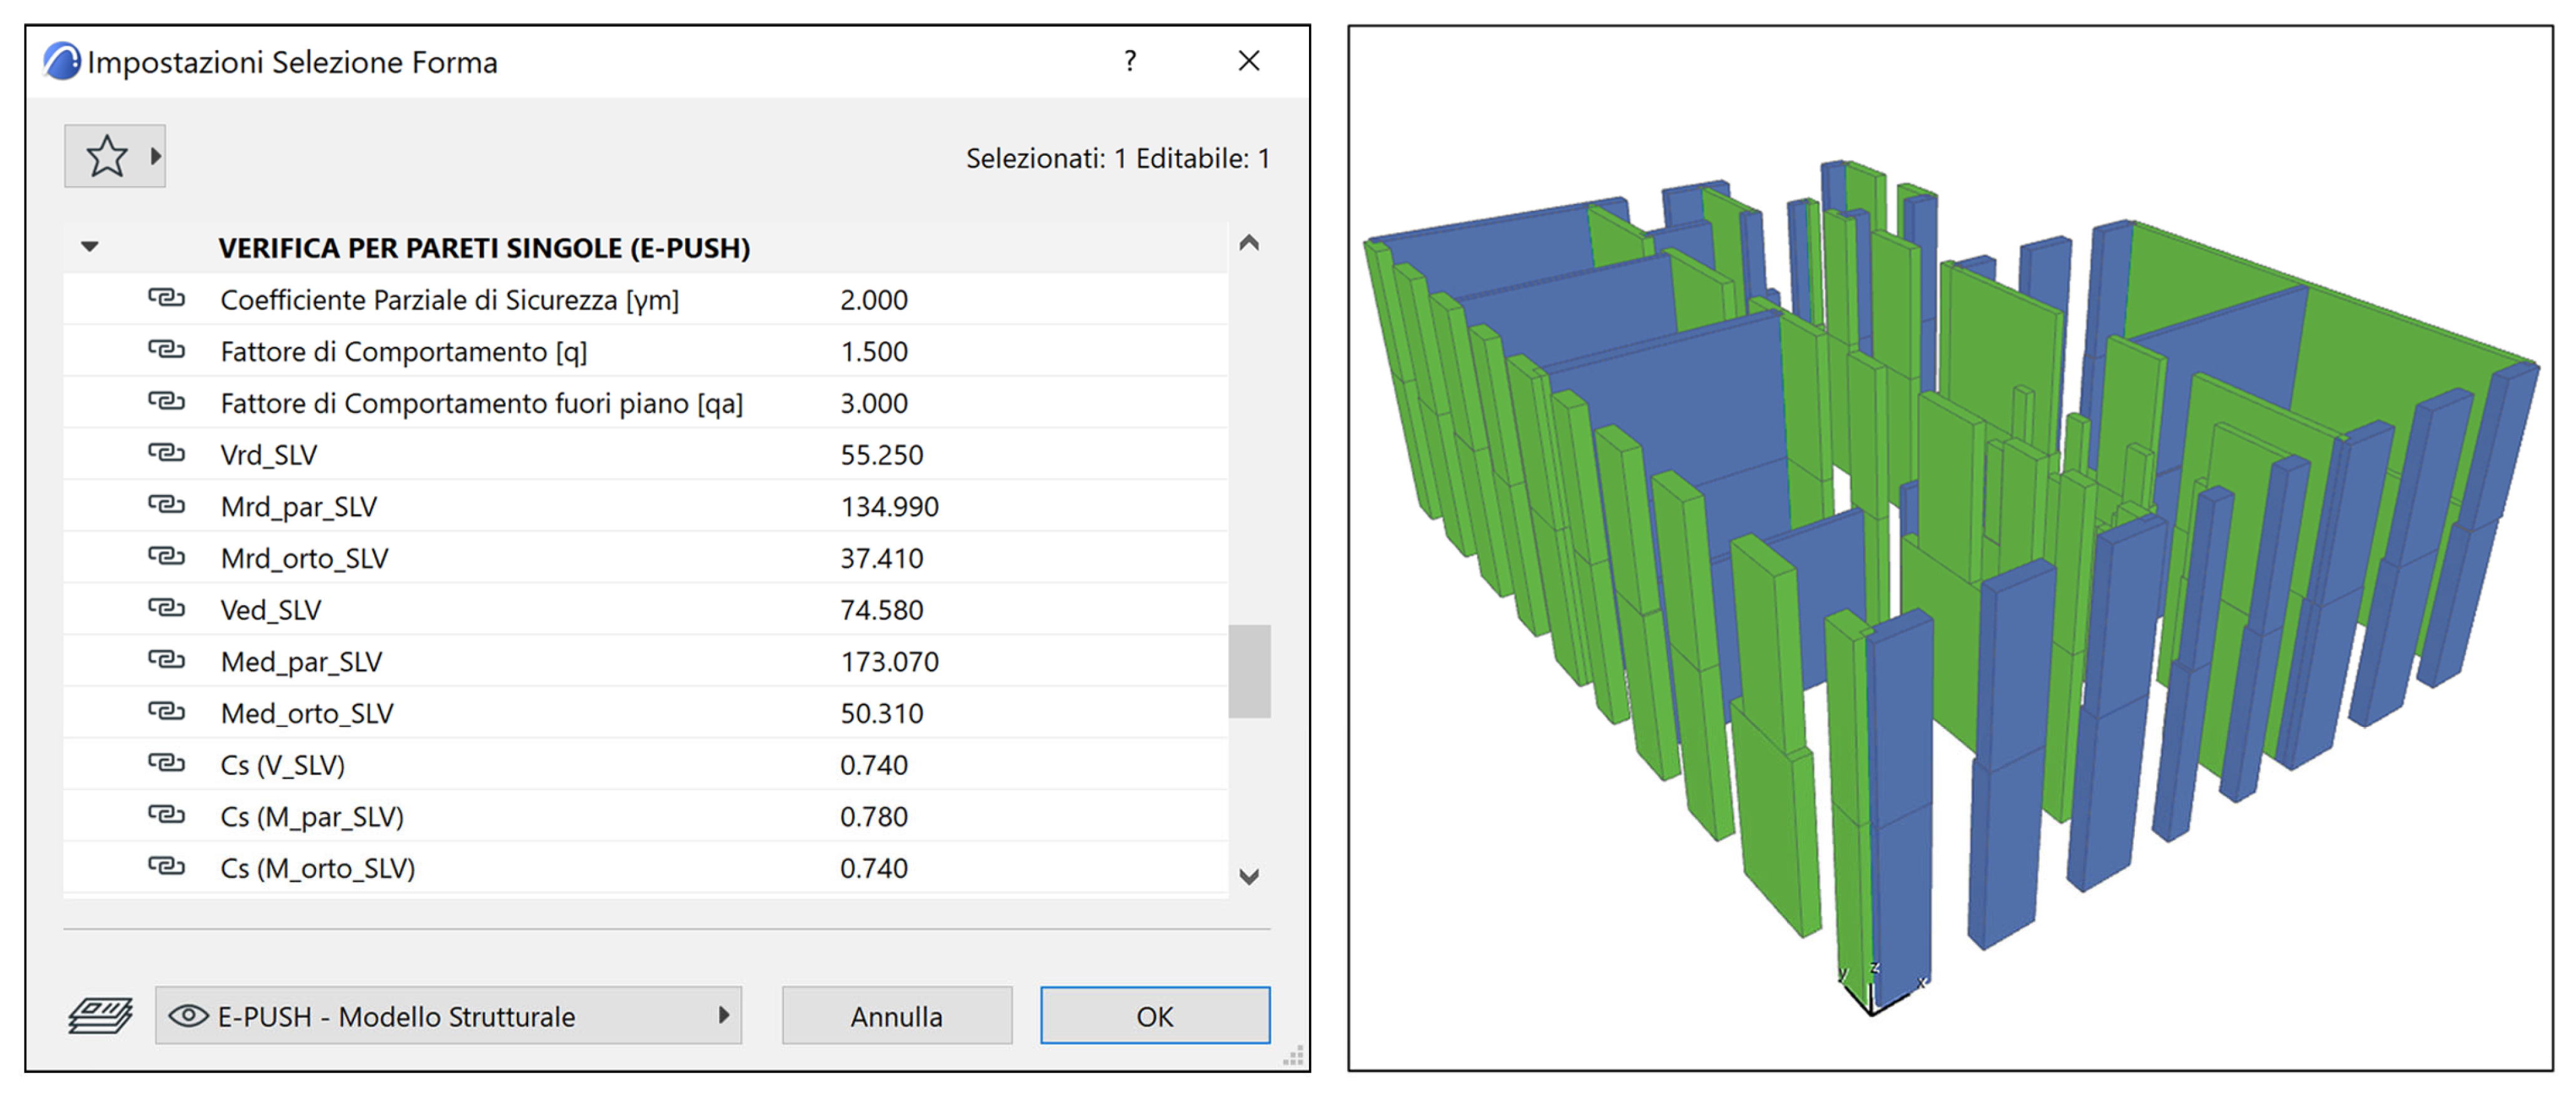Click the scroll down arrow of parameter list
The width and height of the screenshot is (2576, 1095).
(1249, 877)
